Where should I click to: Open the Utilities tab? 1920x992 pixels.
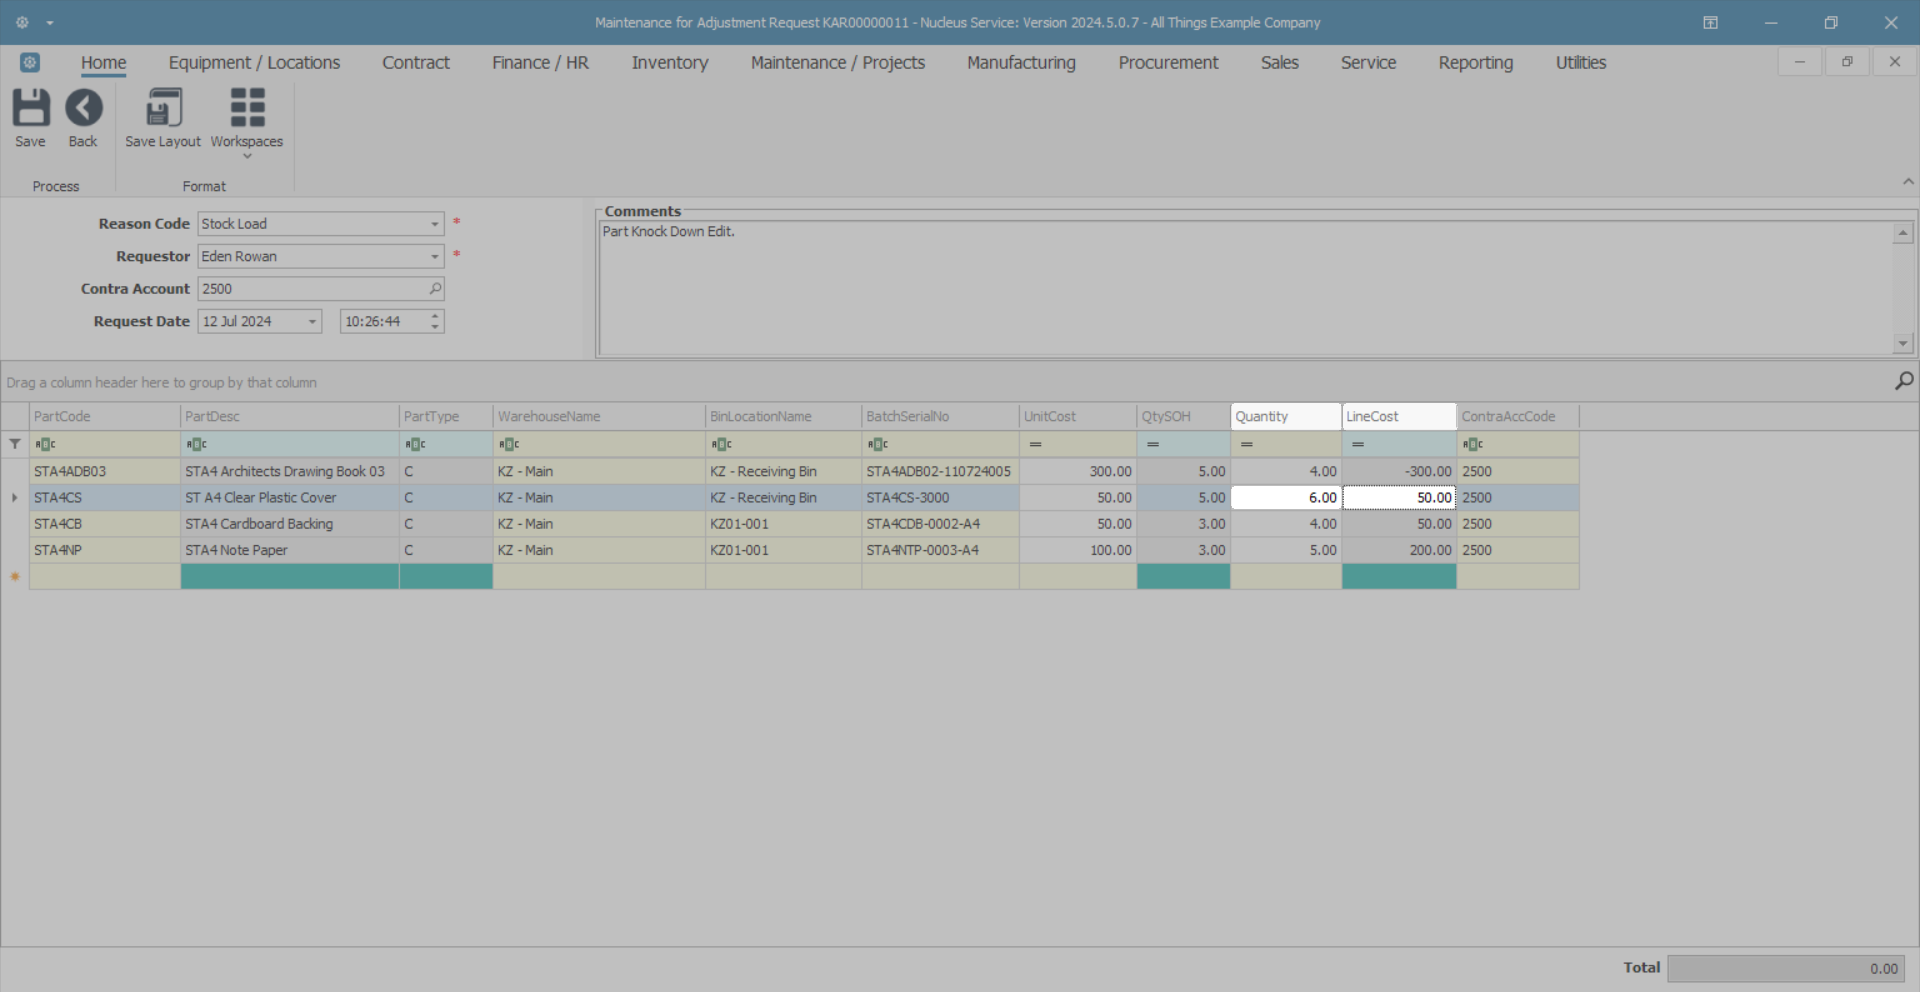1580,62
